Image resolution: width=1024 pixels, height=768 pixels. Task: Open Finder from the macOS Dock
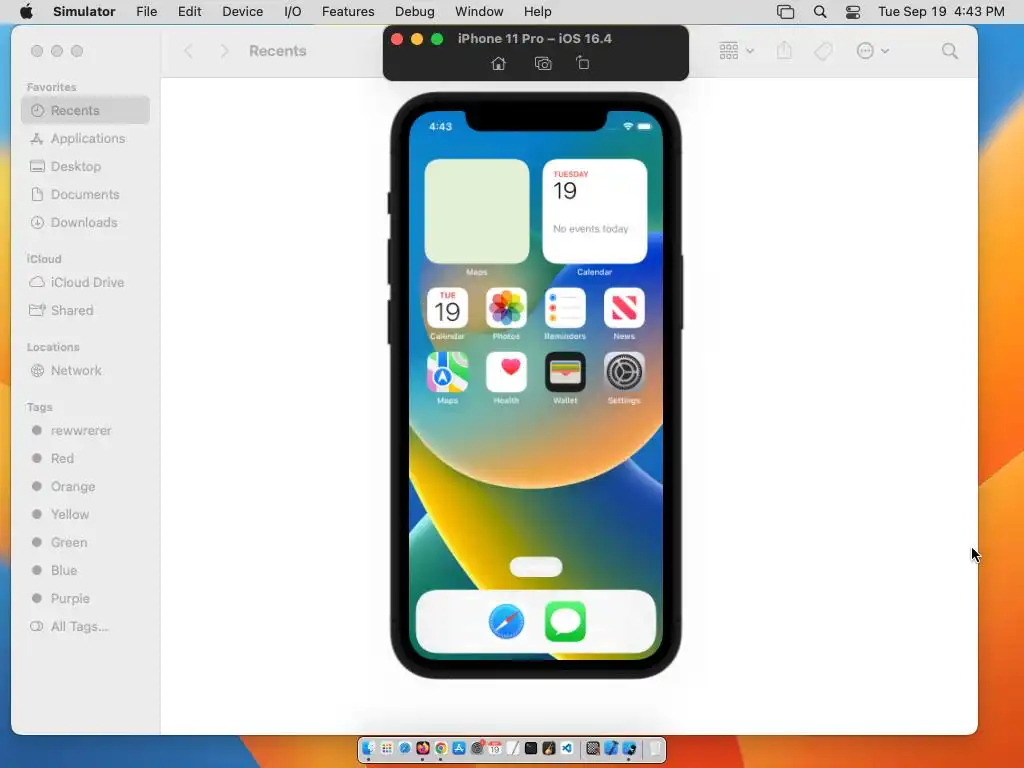(368, 748)
